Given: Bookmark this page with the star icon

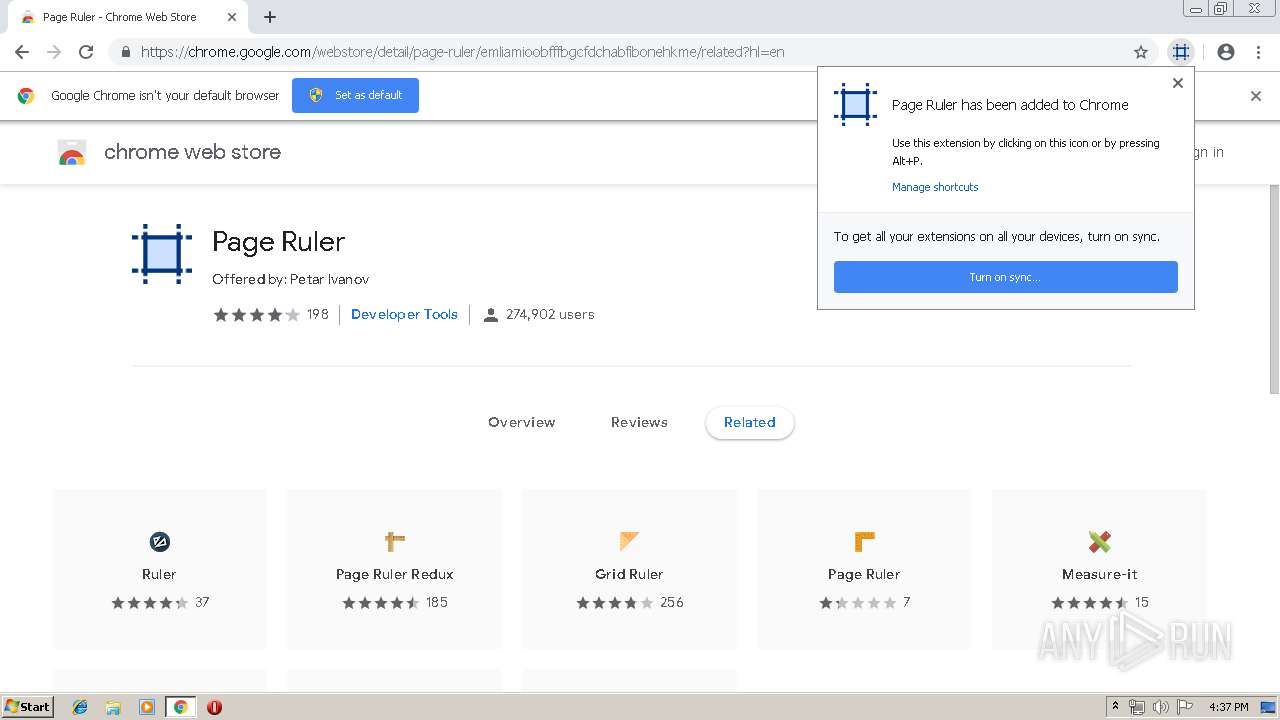Looking at the screenshot, I should pyautogui.click(x=1141, y=52).
